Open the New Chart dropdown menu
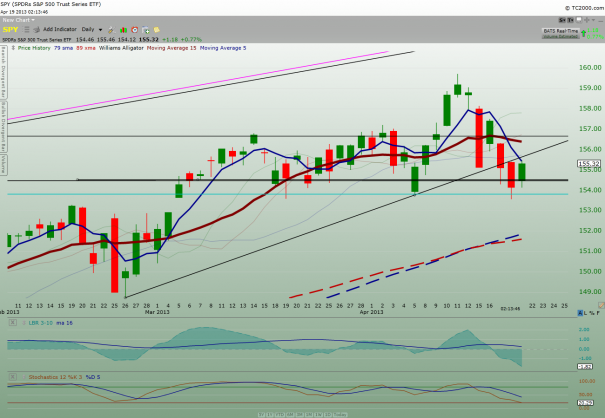 tap(19, 20)
